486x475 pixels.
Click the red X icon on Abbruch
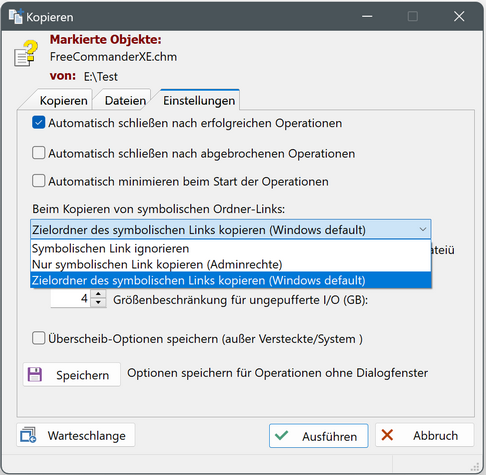pos(387,435)
